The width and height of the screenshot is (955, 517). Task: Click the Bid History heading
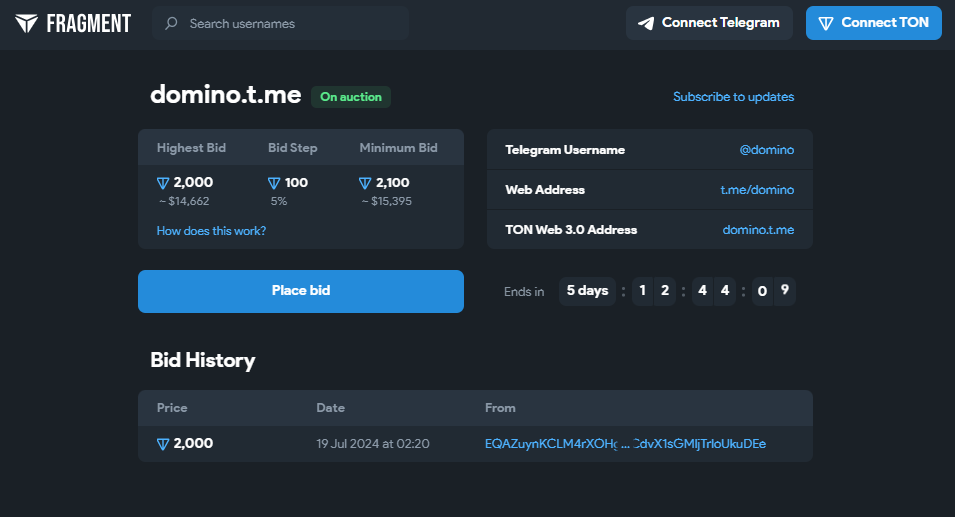click(x=203, y=360)
